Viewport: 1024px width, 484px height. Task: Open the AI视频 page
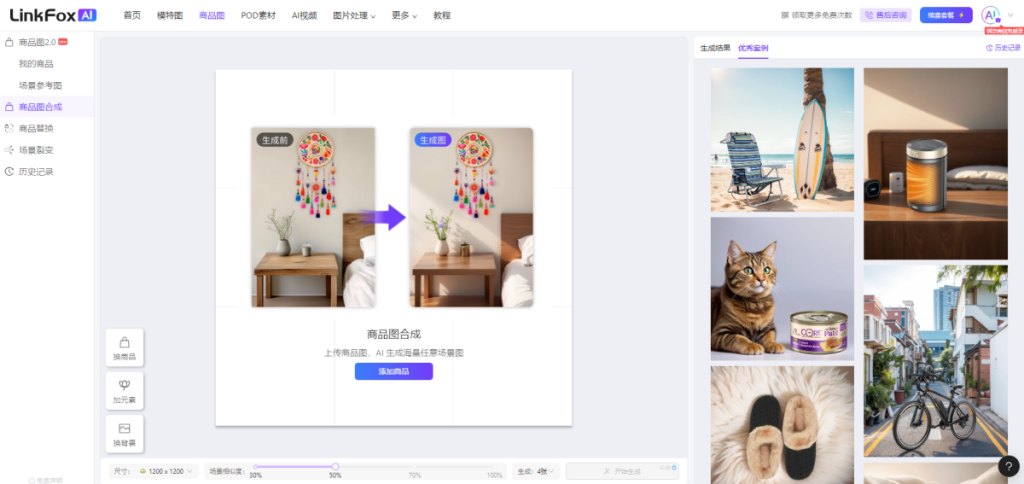304,16
